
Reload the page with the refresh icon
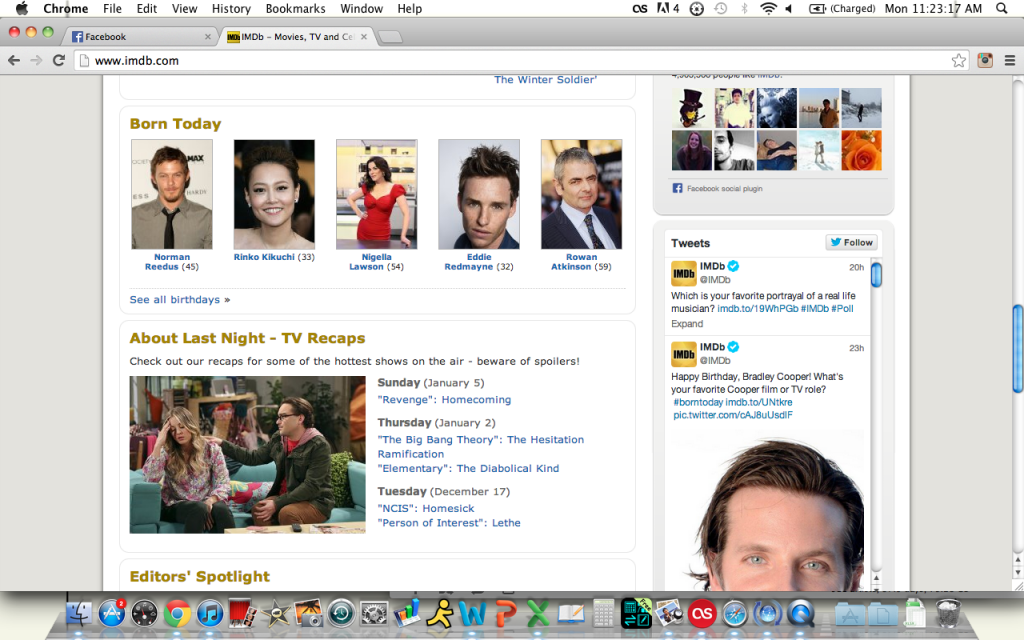(59, 60)
